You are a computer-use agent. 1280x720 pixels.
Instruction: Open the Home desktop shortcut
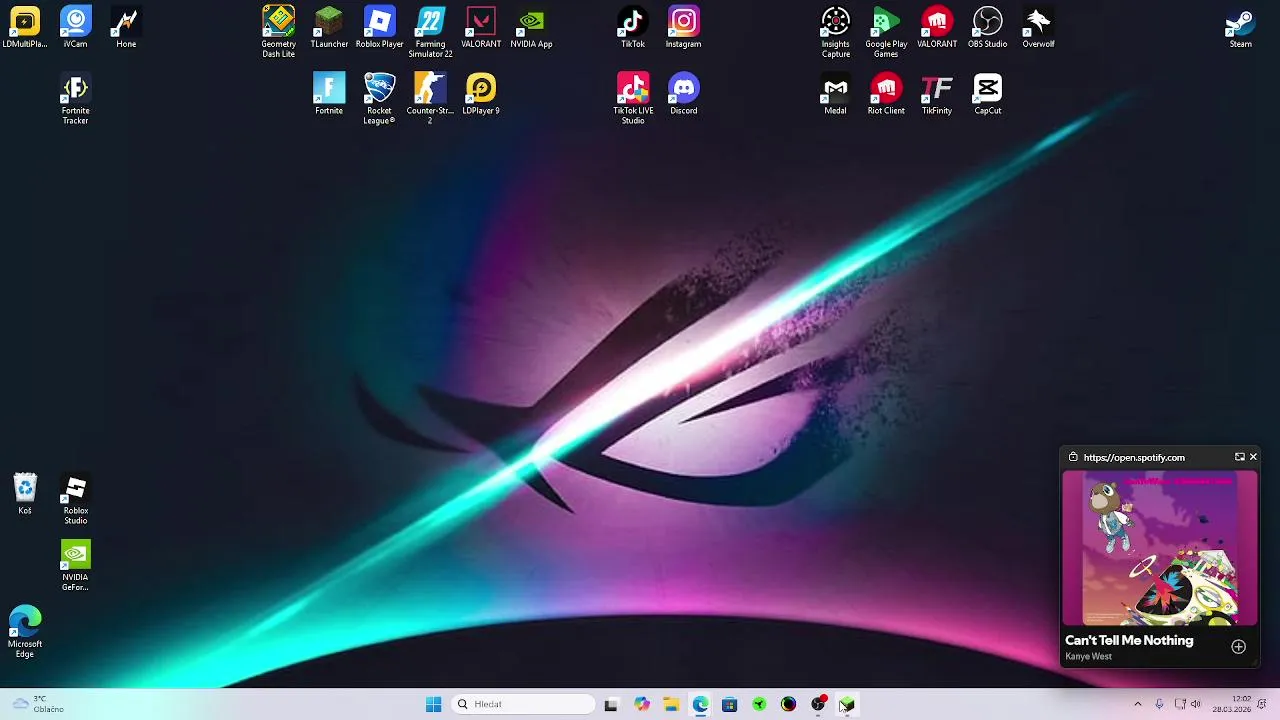tap(126, 27)
